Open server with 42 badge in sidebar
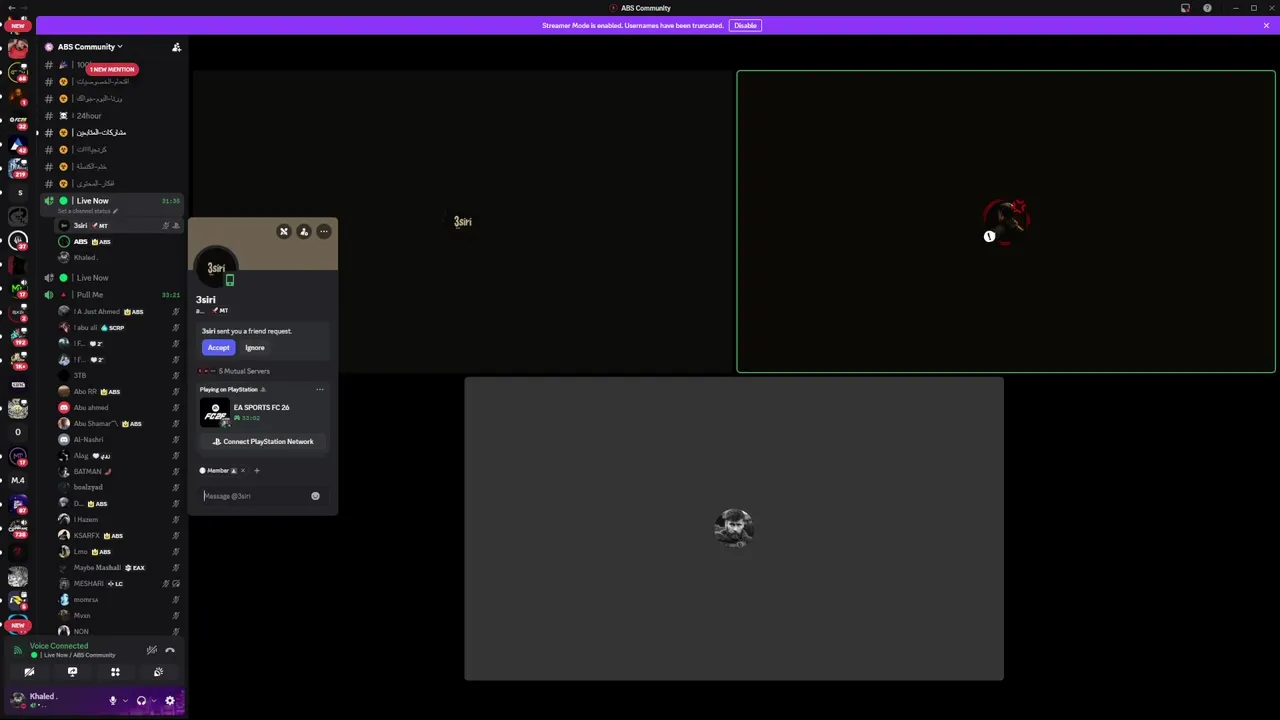Screen dimensions: 1280x720 click(x=17, y=143)
